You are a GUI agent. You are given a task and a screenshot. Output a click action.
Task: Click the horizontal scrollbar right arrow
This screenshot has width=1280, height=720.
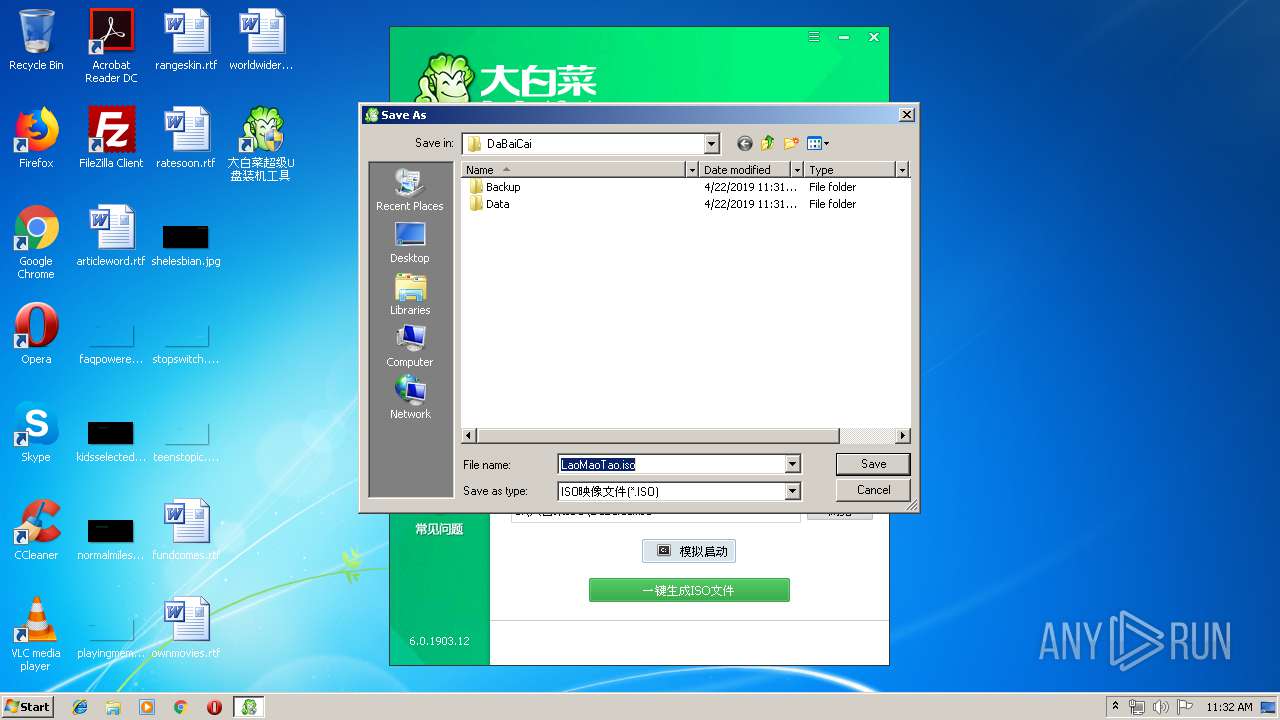pos(903,436)
